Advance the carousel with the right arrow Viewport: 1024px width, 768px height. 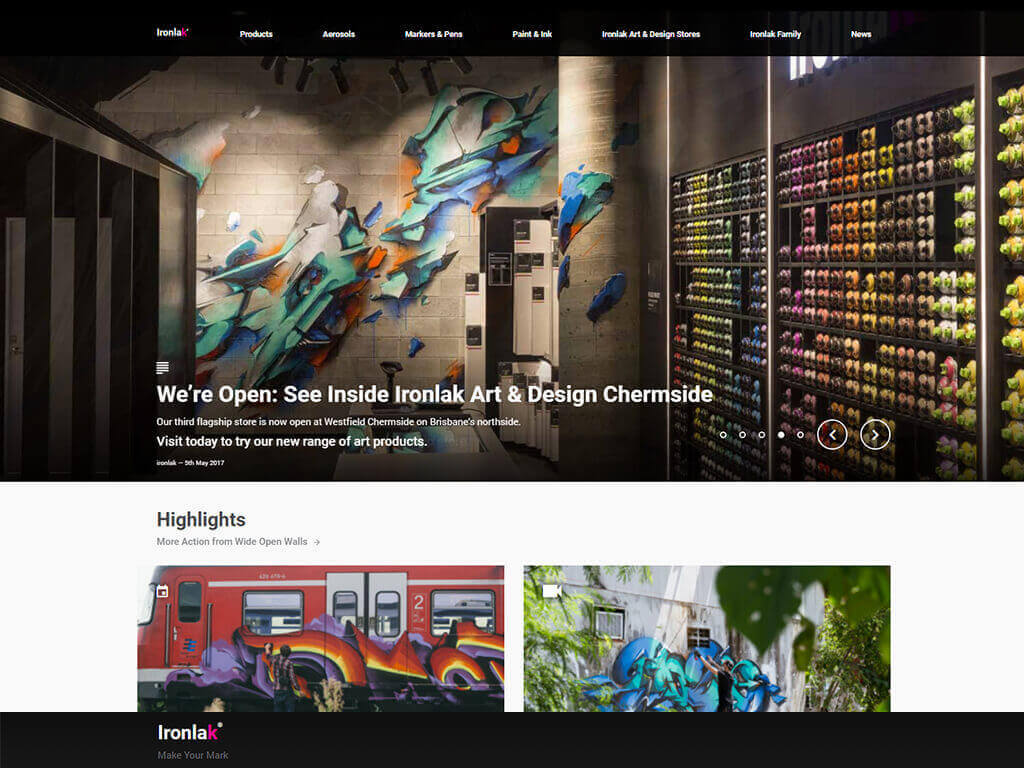[875, 434]
